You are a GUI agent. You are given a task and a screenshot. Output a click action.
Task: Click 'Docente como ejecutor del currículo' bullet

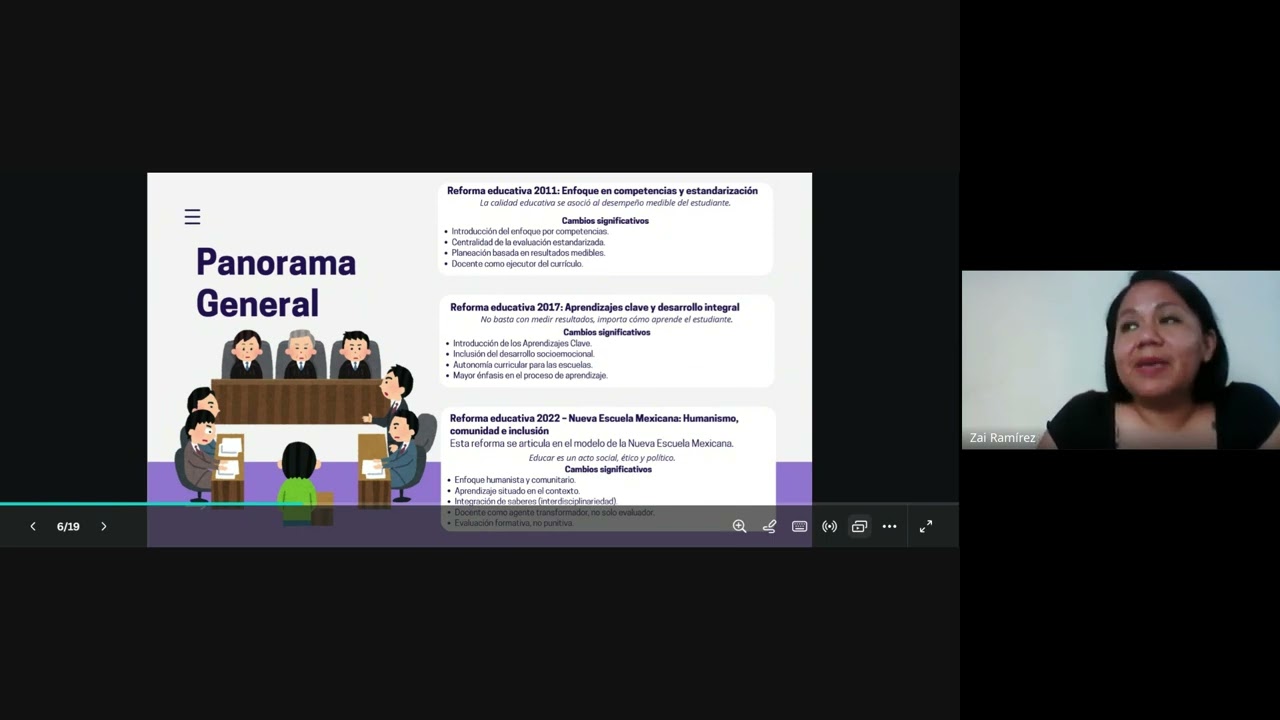tap(516, 264)
